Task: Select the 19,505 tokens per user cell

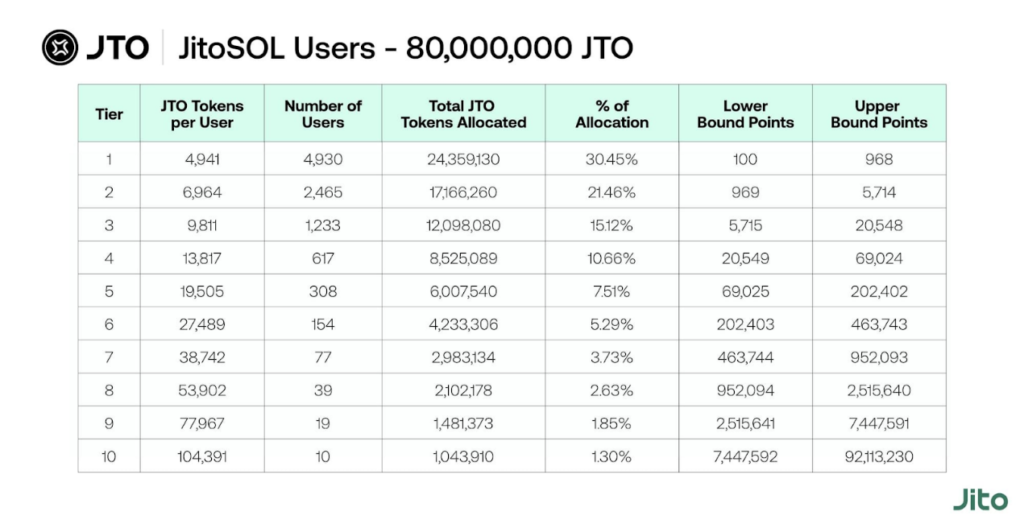Action: coord(202,291)
